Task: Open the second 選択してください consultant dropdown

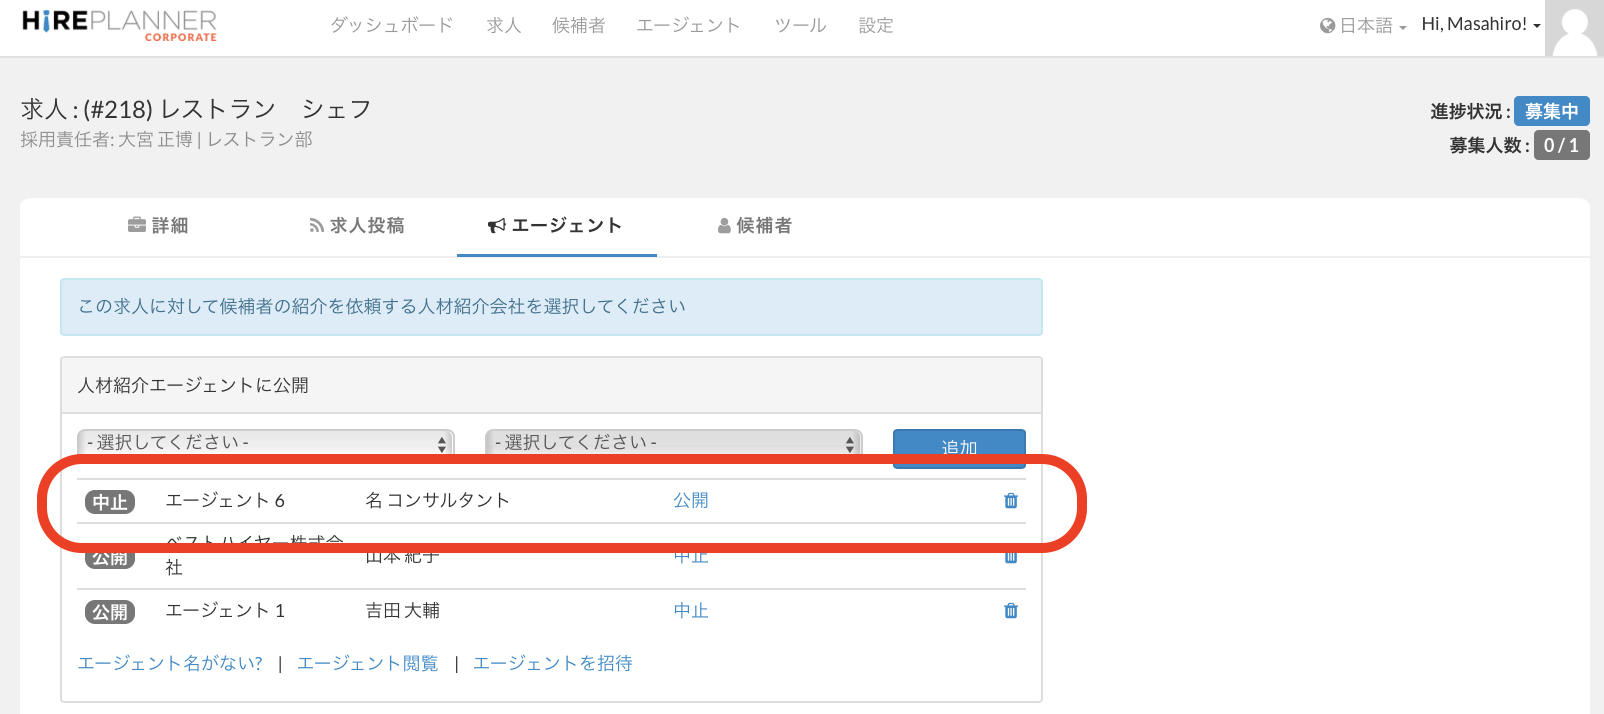Action: [673, 442]
